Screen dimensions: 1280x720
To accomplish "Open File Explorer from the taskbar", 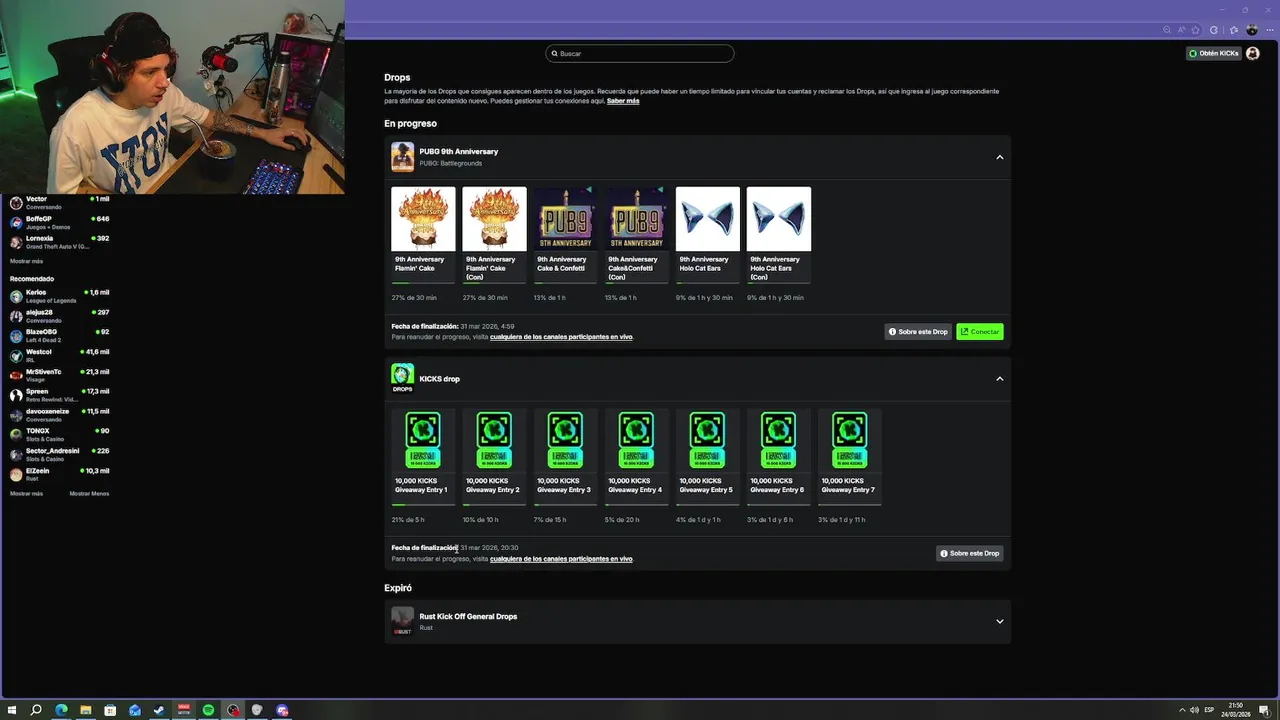I will [86, 710].
